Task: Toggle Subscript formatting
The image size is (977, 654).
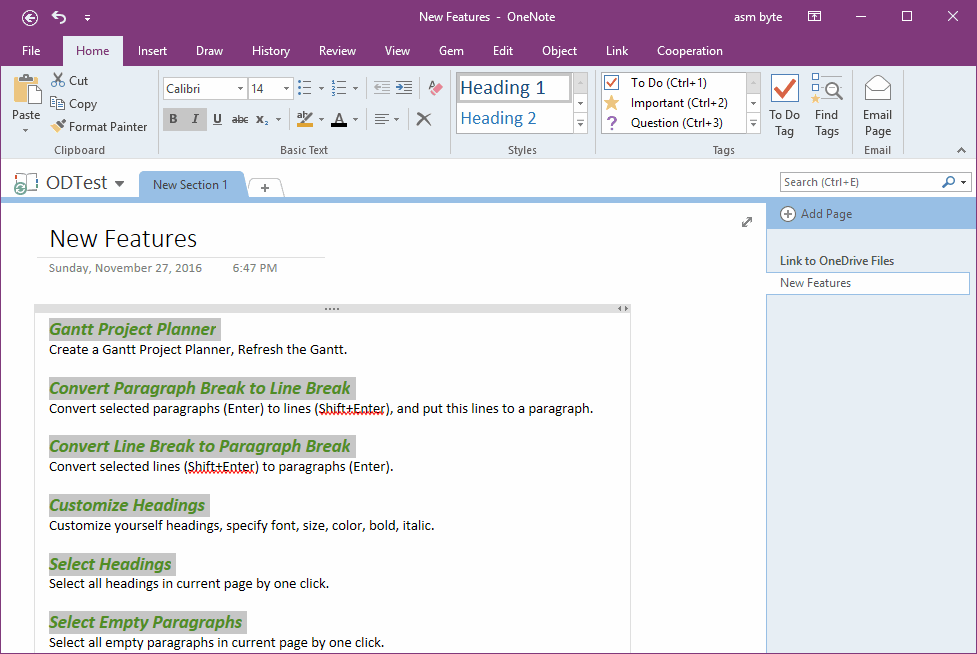Action: [x=262, y=119]
